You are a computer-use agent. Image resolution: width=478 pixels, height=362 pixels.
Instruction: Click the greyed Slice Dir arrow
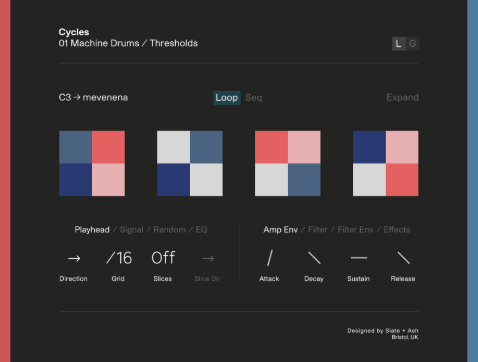(x=208, y=258)
